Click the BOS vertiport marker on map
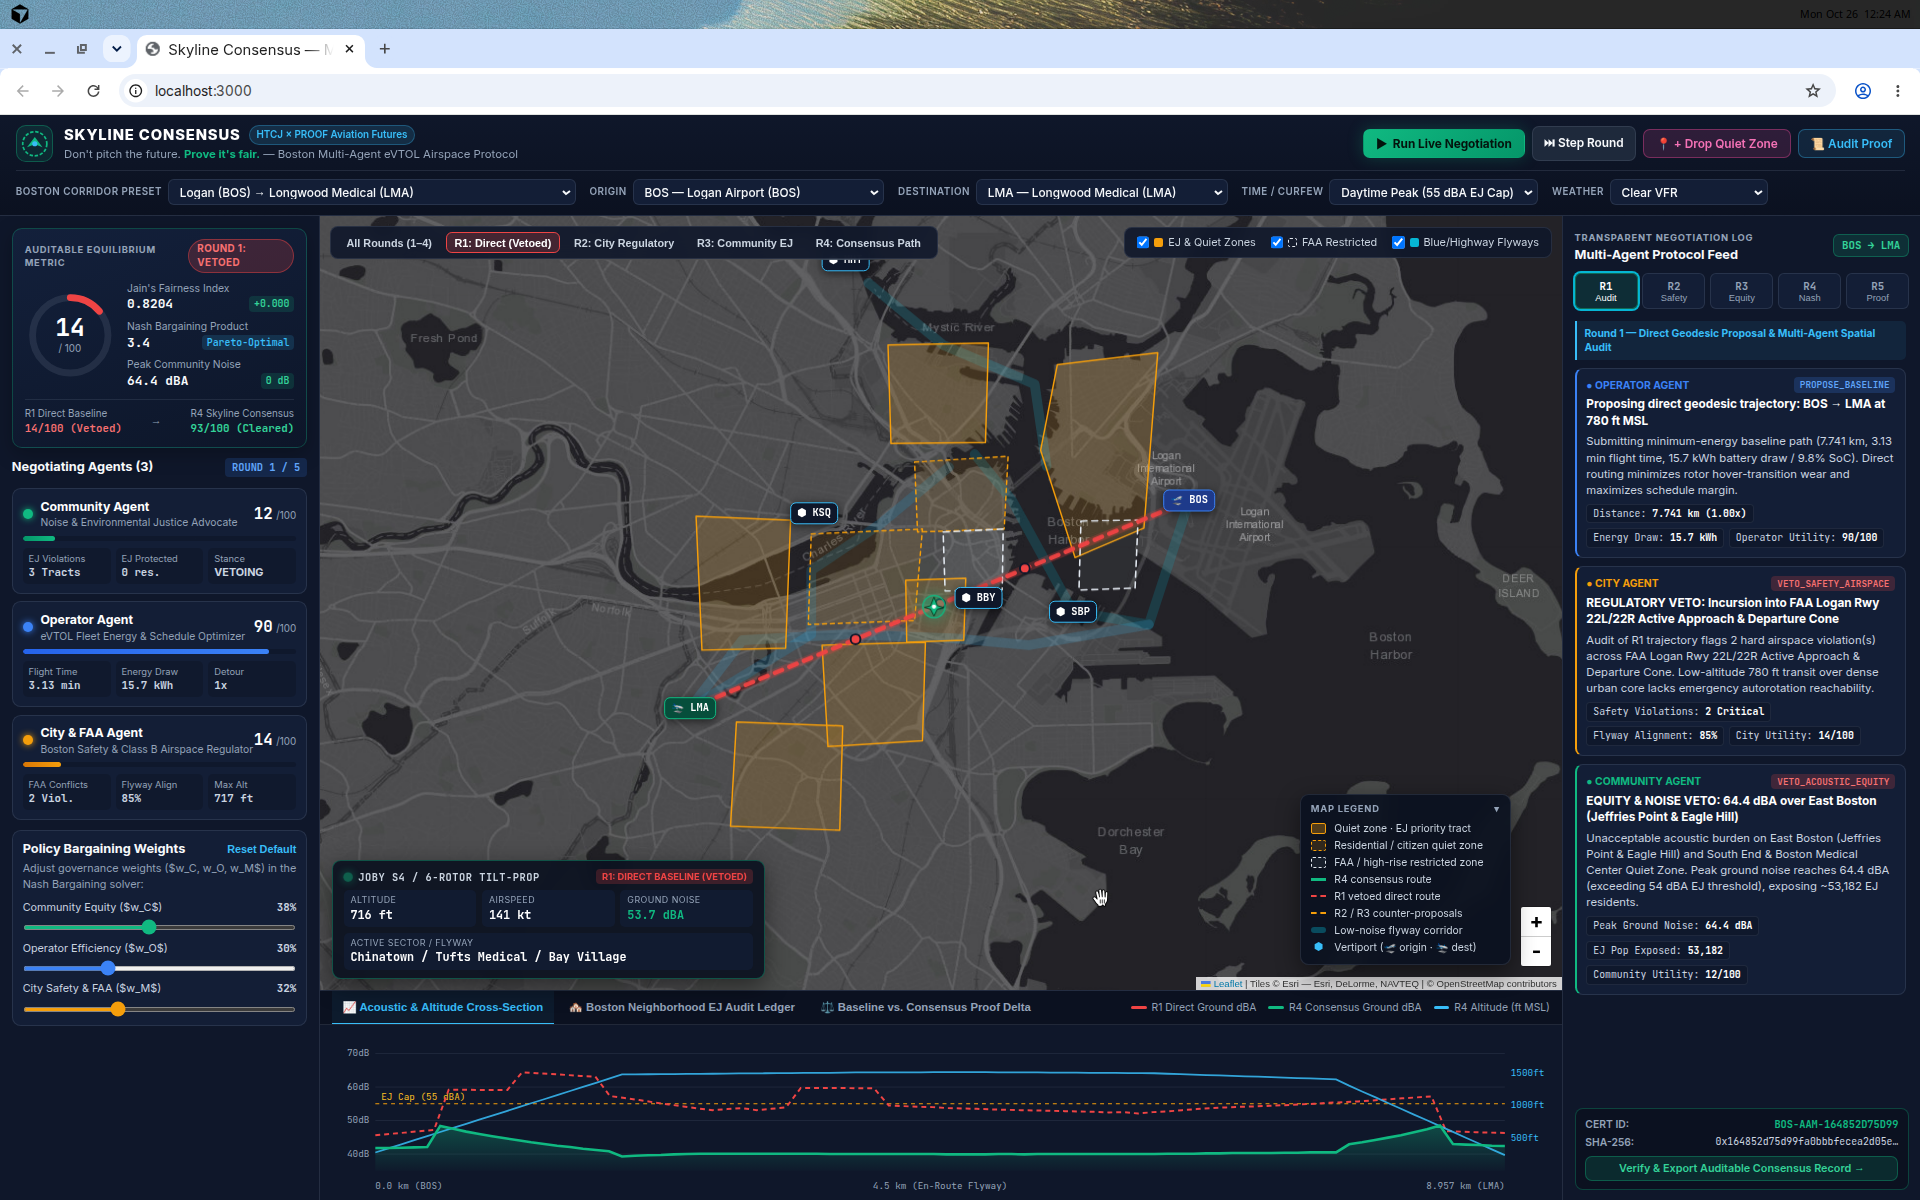The image size is (1920, 1200). [1189, 500]
